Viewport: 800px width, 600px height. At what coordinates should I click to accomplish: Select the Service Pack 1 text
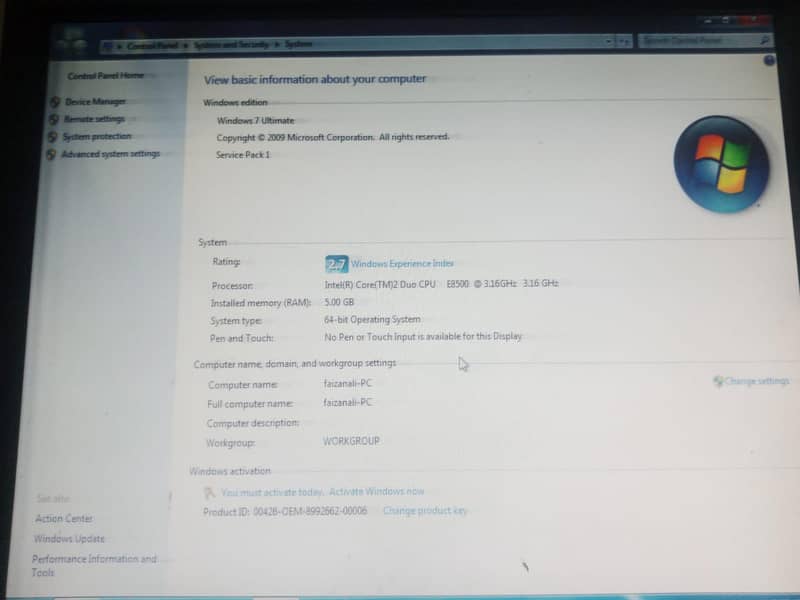[x=243, y=155]
